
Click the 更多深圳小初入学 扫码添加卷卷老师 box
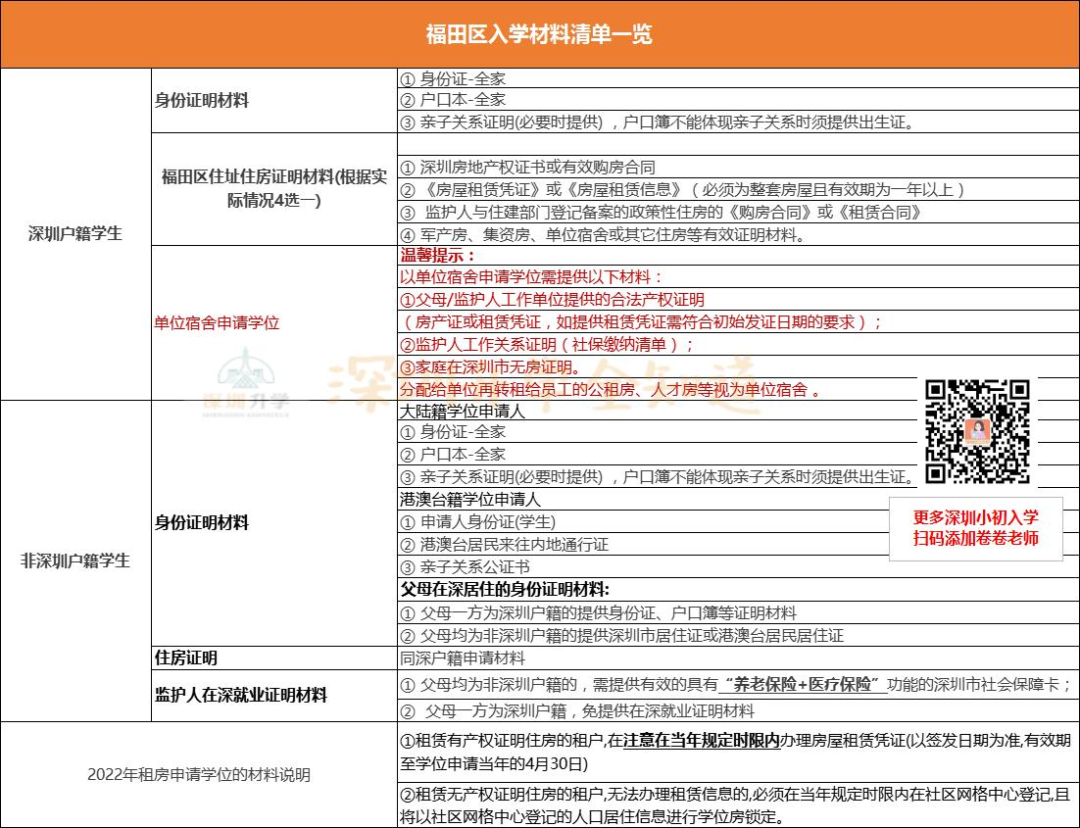[976, 528]
